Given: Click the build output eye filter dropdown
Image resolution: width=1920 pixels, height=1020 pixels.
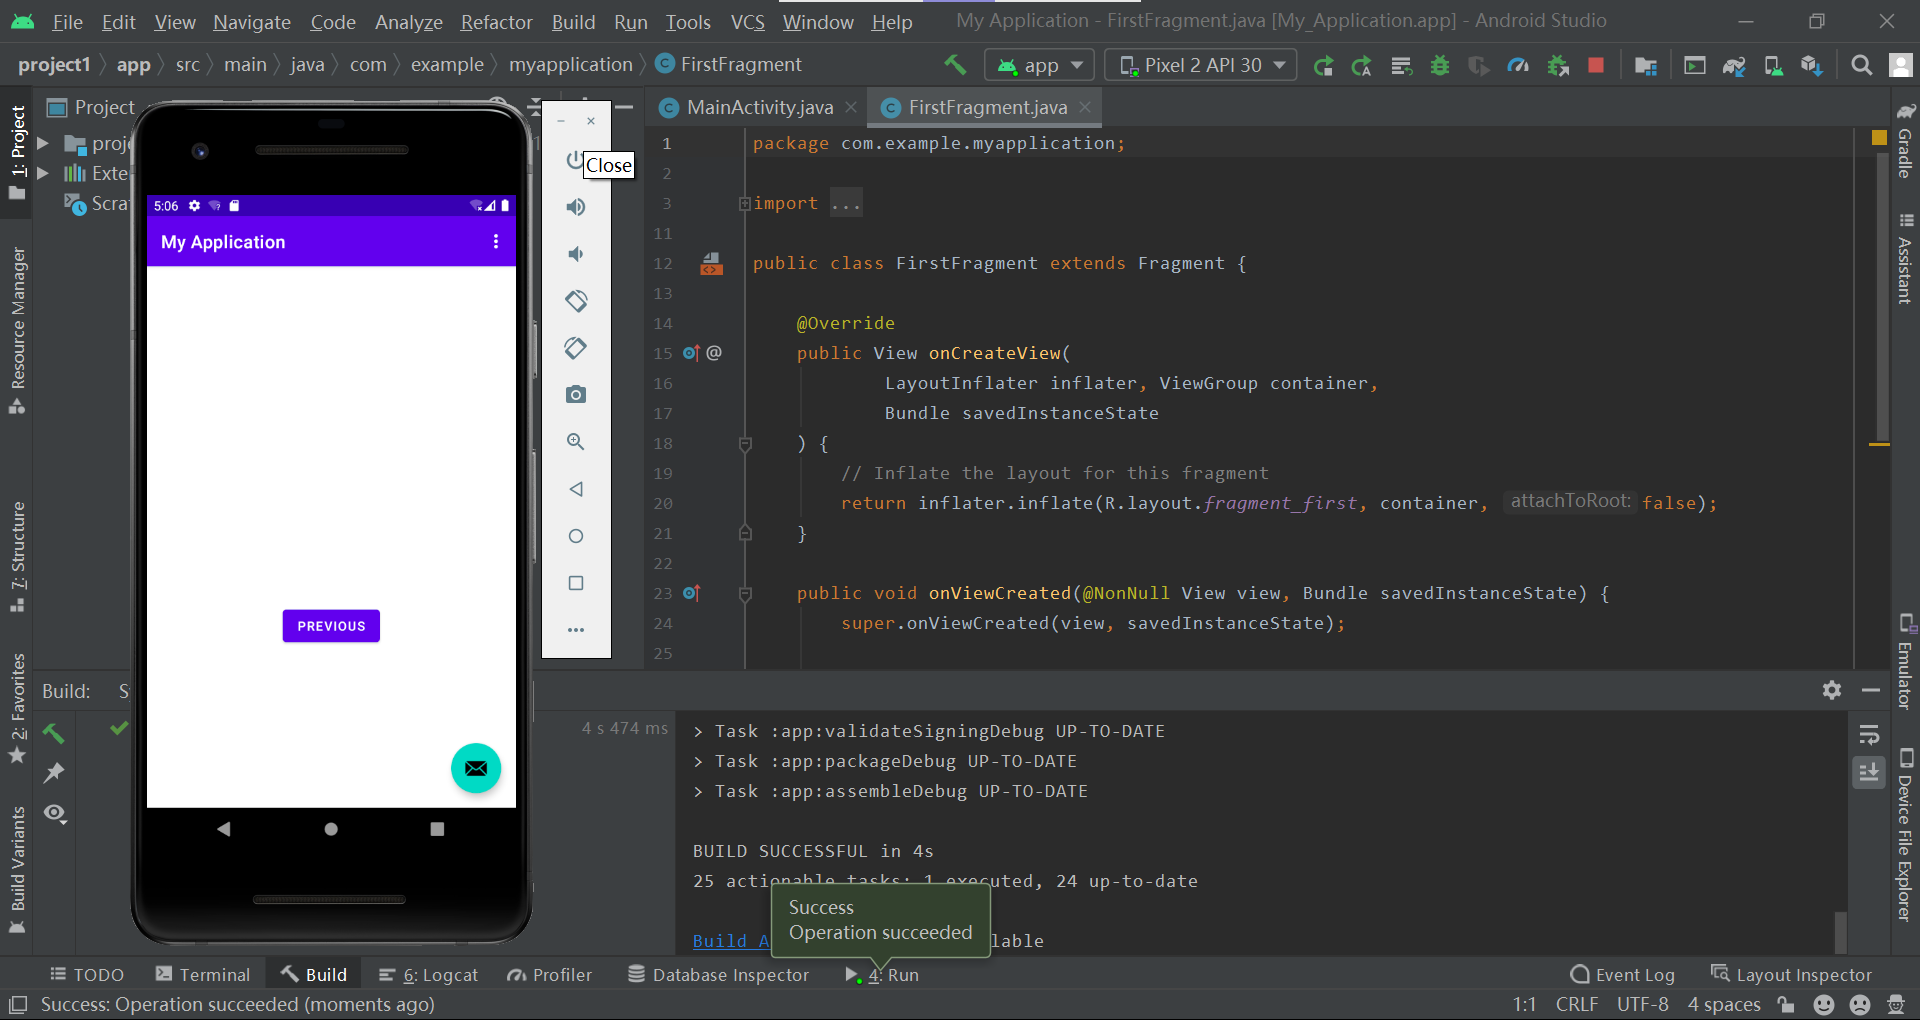Looking at the screenshot, I should (x=55, y=814).
